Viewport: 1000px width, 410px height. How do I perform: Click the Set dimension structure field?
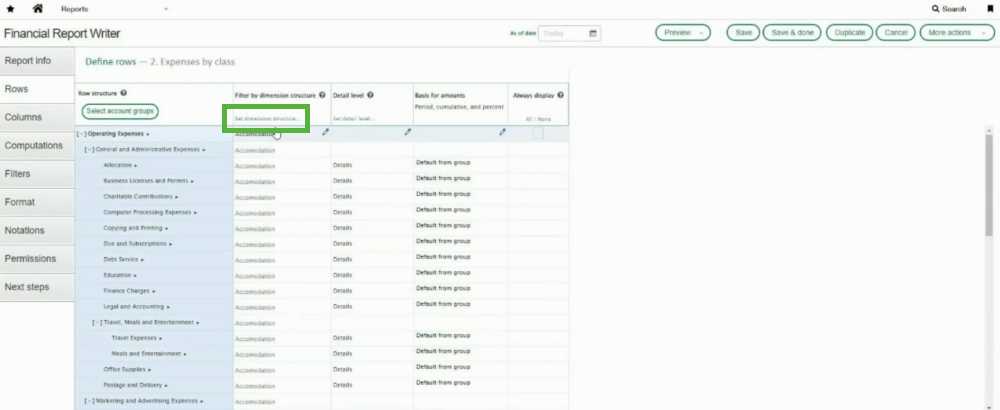[x=267, y=119]
